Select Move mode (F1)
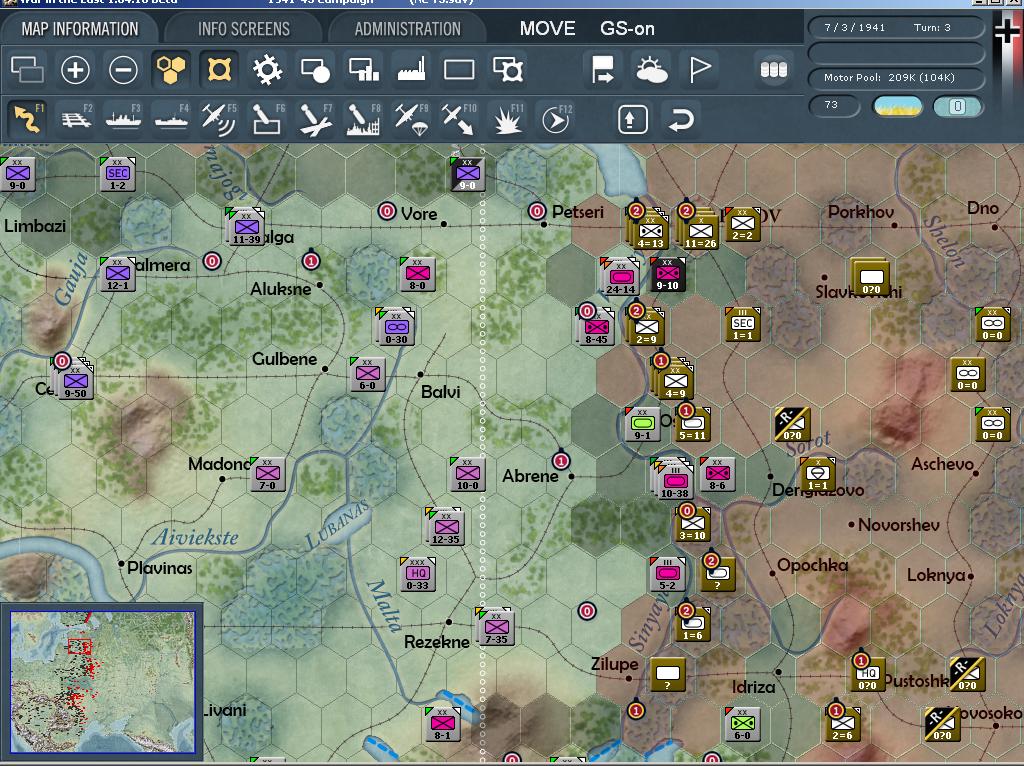Viewport: 1024px width, 766px height. [27, 119]
